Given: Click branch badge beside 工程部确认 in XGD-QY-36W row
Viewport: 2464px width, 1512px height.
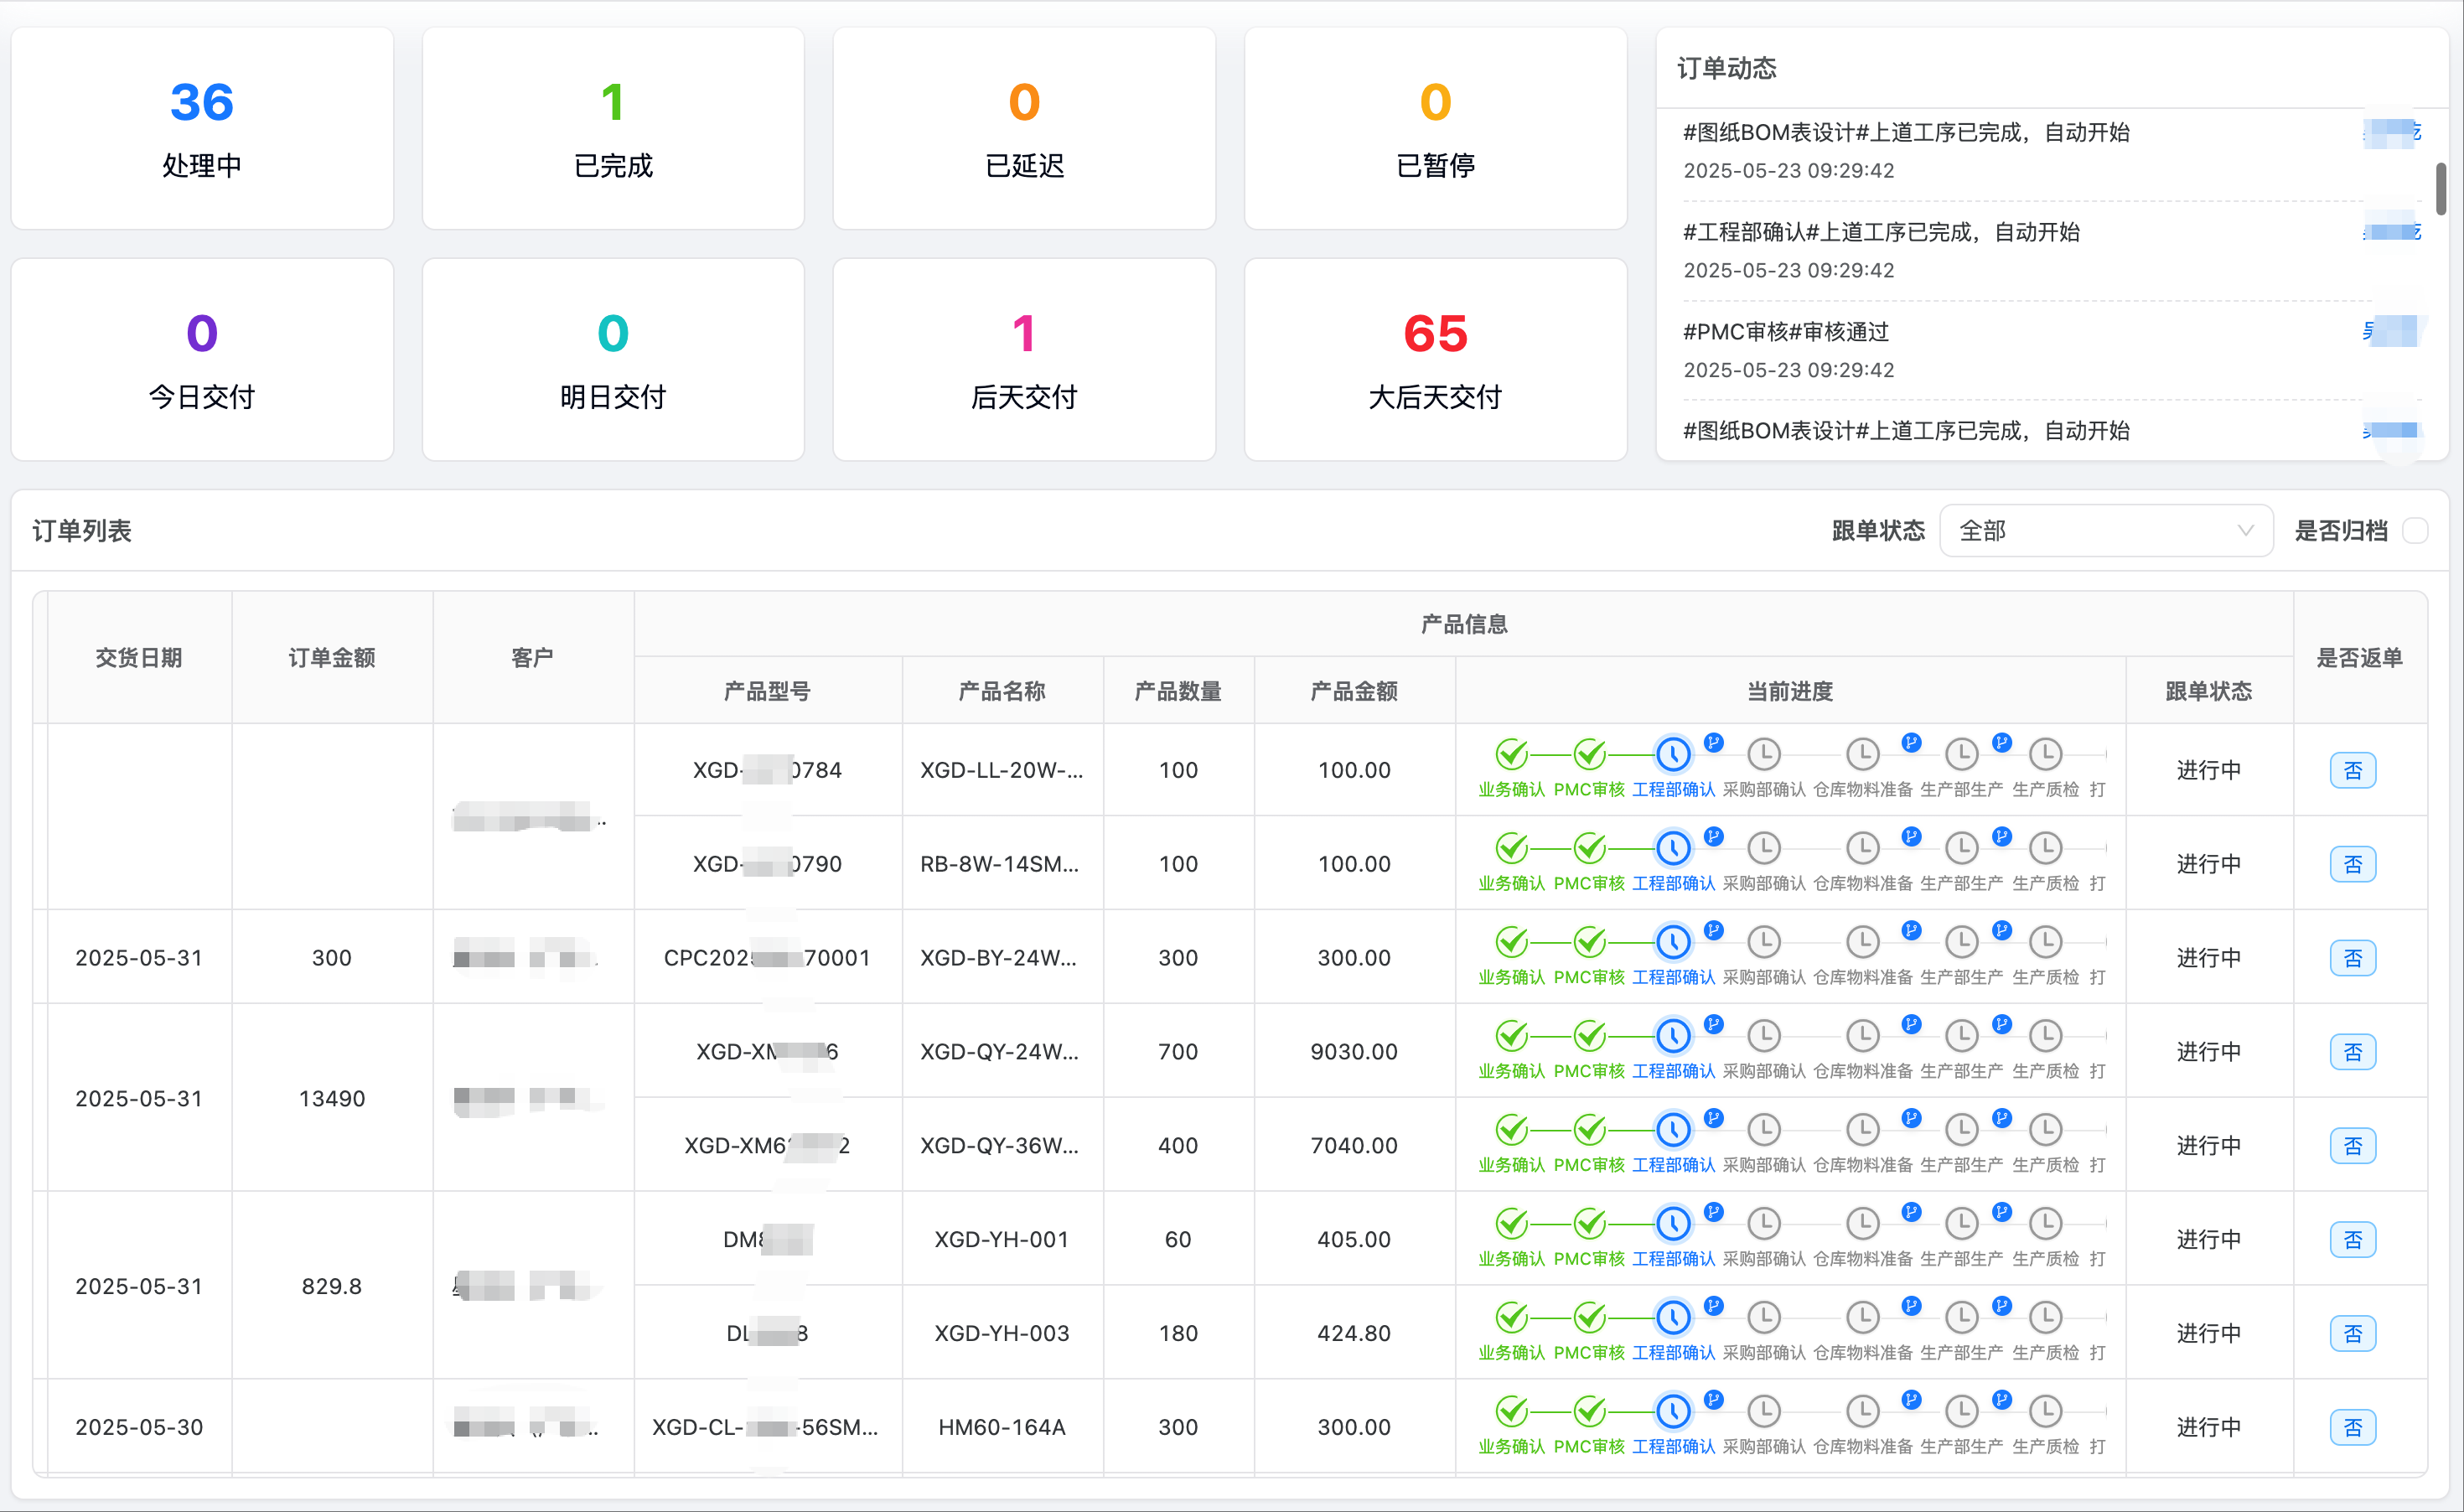Looking at the screenshot, I should (1714, 1118).
